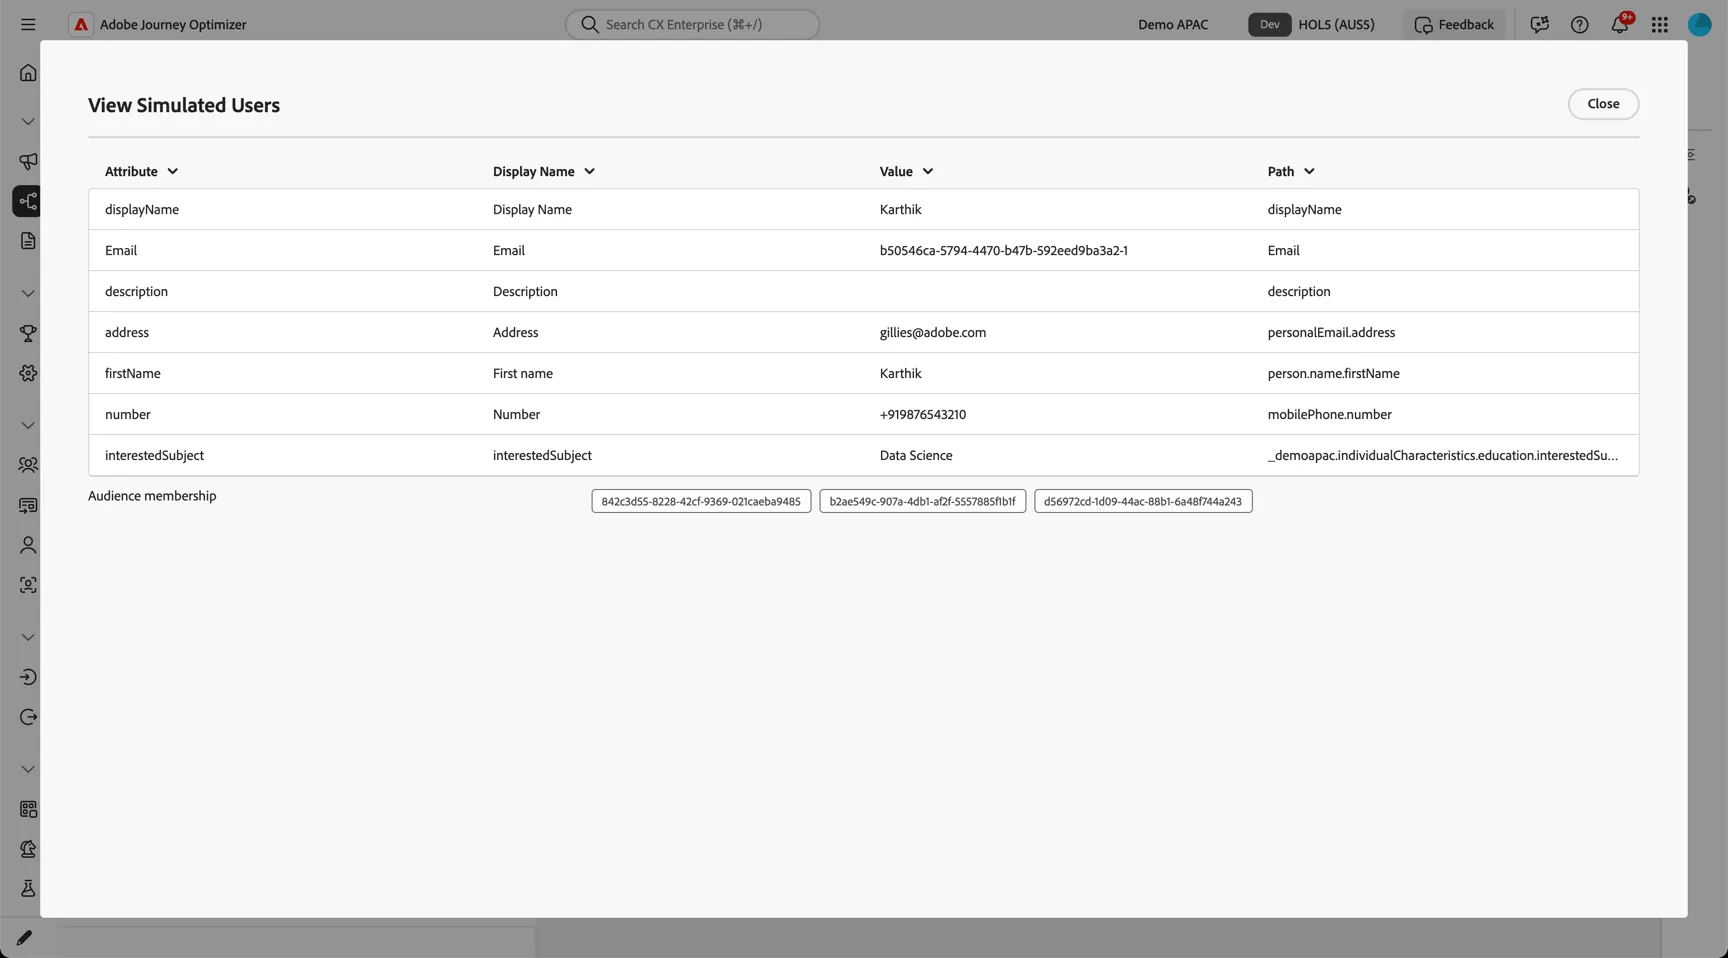1728x958 pixels.
Task: Open the notifications bell
Action: point(1620,24)
